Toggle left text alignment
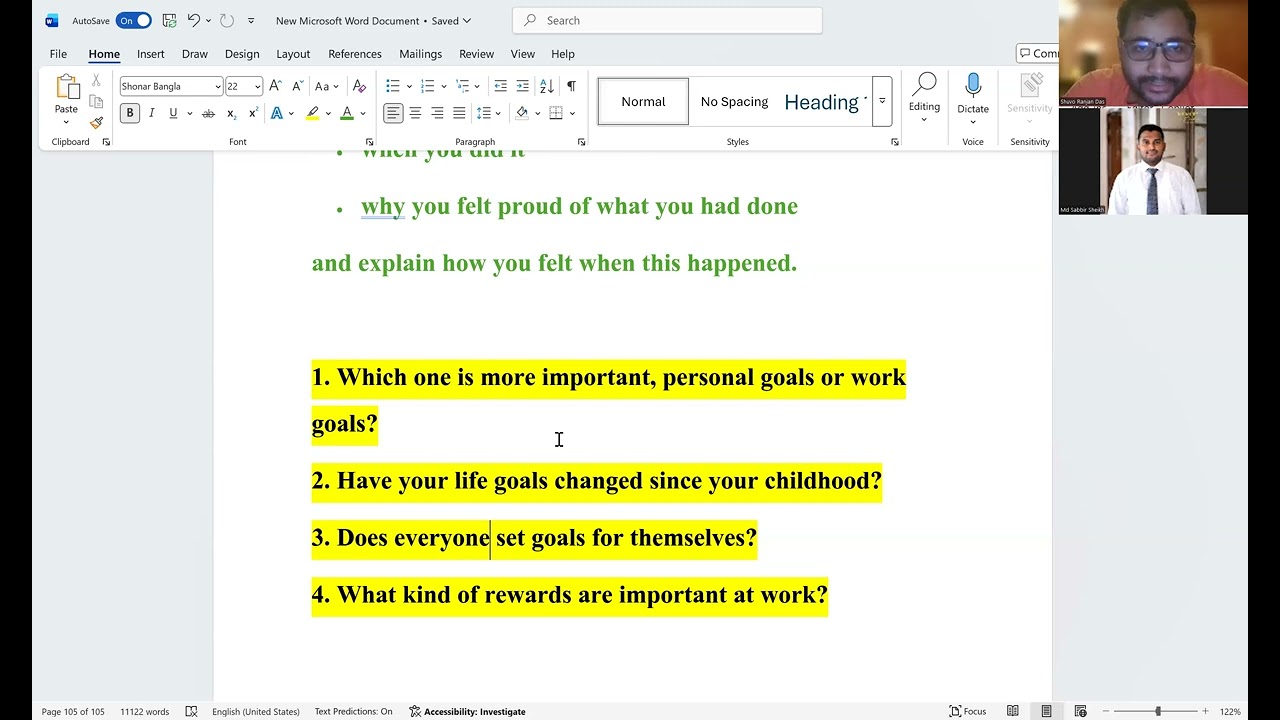Screen dimensions: 1280x720 (x=393, y=113)
